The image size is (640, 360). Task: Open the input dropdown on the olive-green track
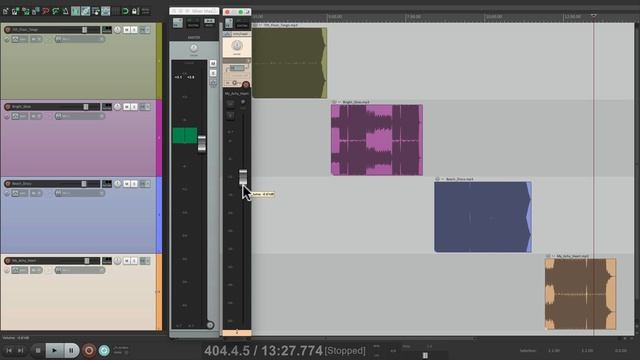click(x=80, y=39)
